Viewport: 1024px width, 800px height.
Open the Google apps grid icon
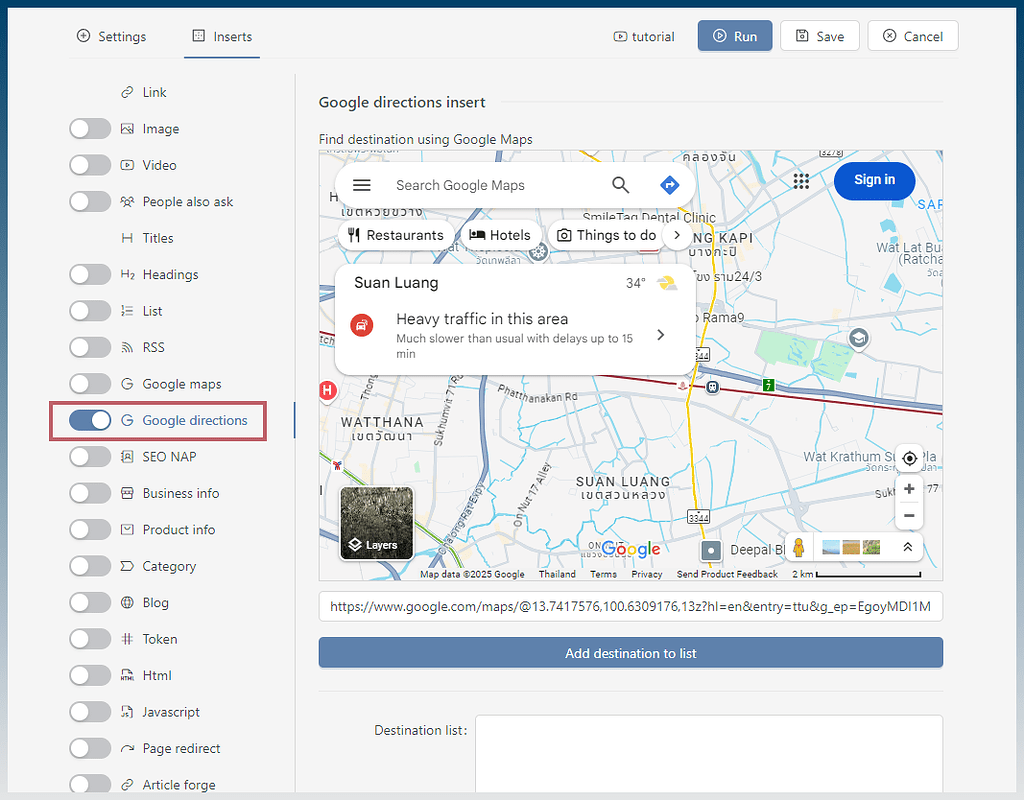pyautogui.click(x=801, y=181)
